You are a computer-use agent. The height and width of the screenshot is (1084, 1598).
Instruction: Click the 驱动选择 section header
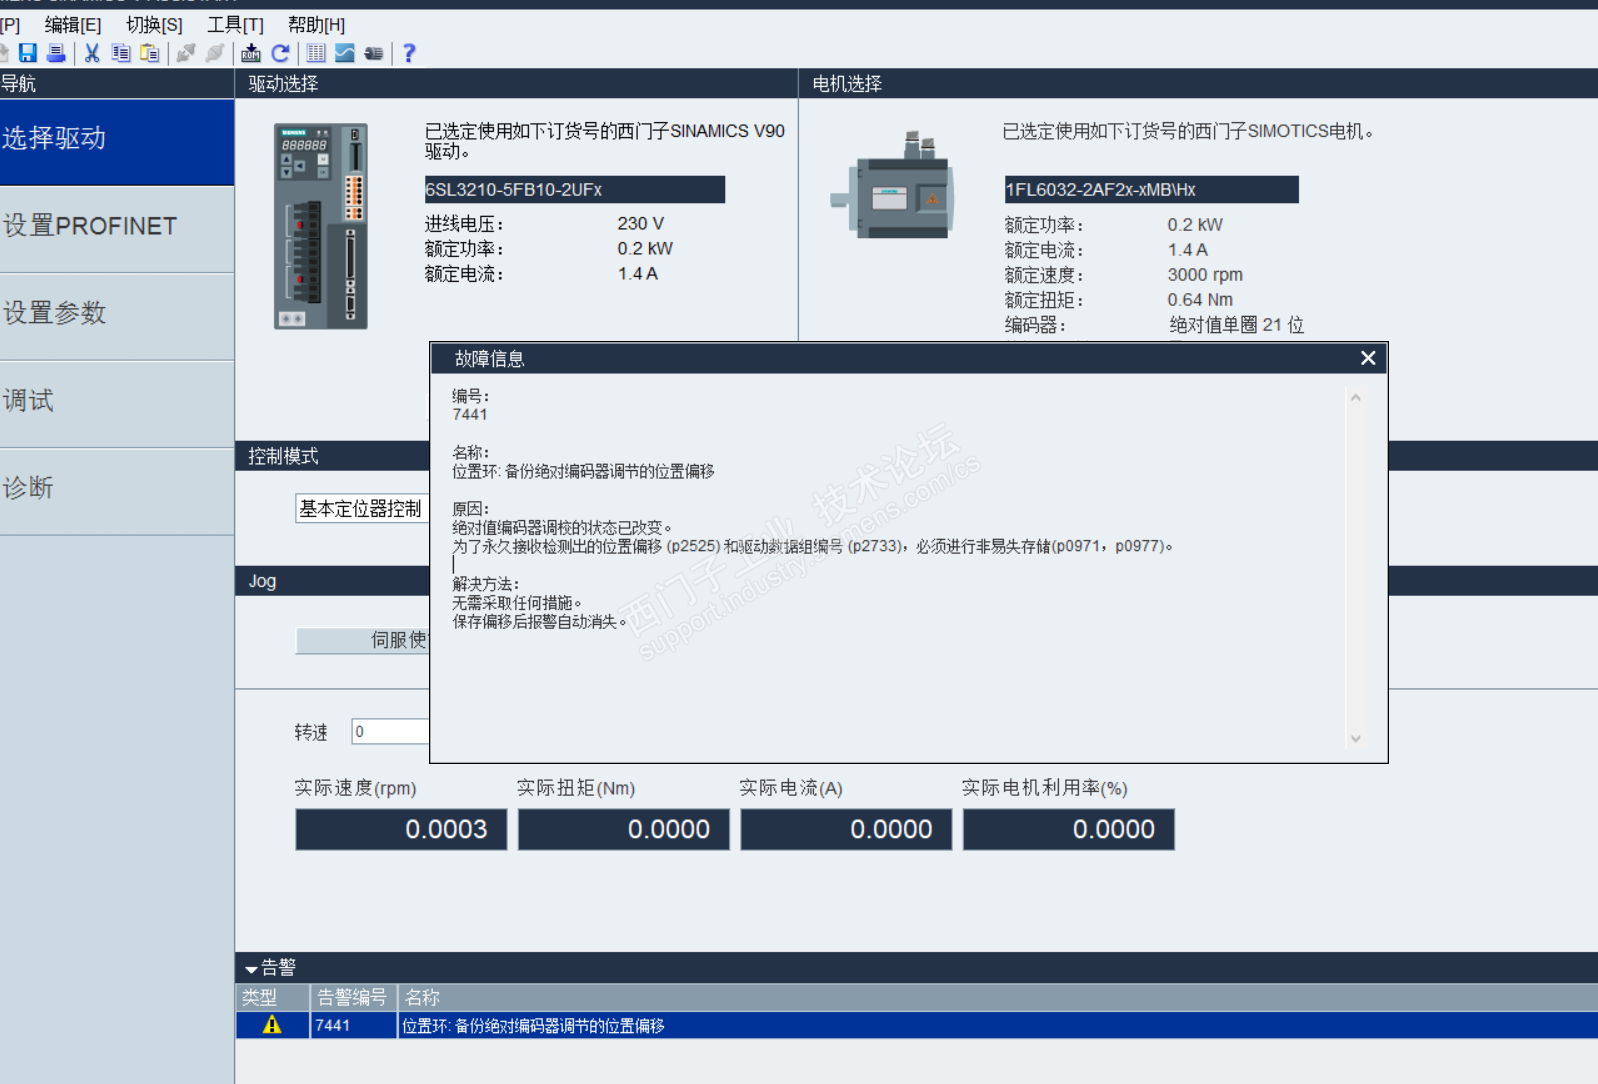516,84
